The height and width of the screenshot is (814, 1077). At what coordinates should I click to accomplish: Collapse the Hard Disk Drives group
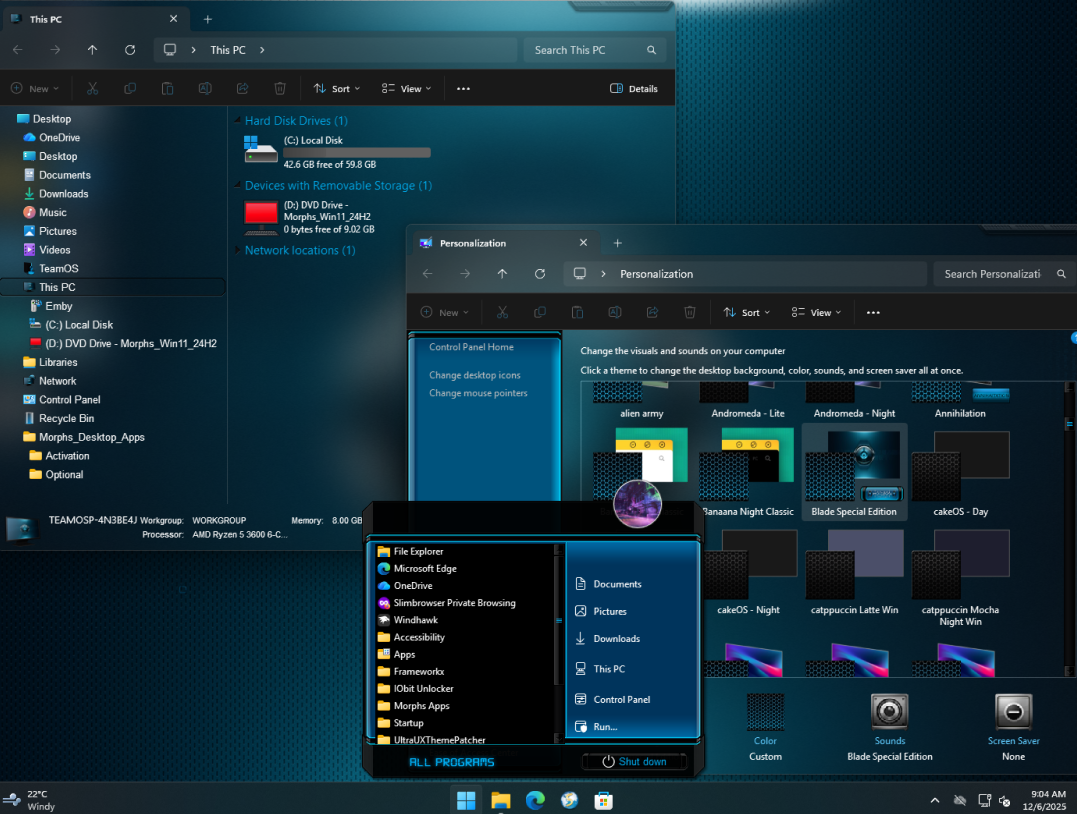[x=237, y=121]
